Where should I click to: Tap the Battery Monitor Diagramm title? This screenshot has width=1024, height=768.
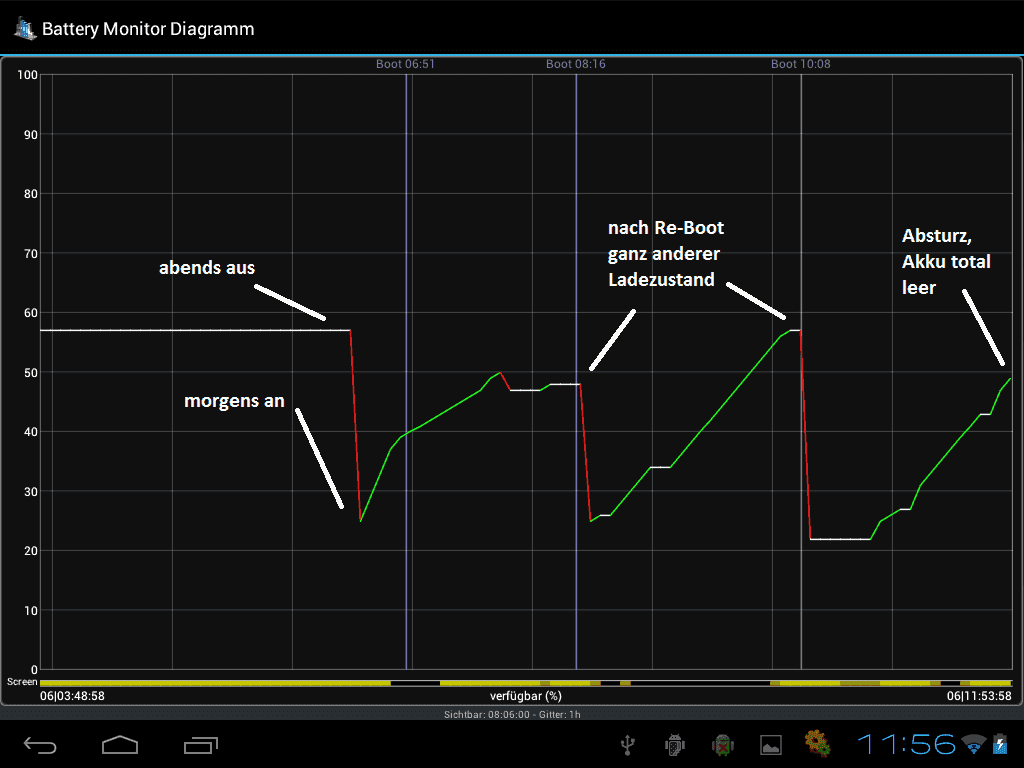click(x=148, y=29)
